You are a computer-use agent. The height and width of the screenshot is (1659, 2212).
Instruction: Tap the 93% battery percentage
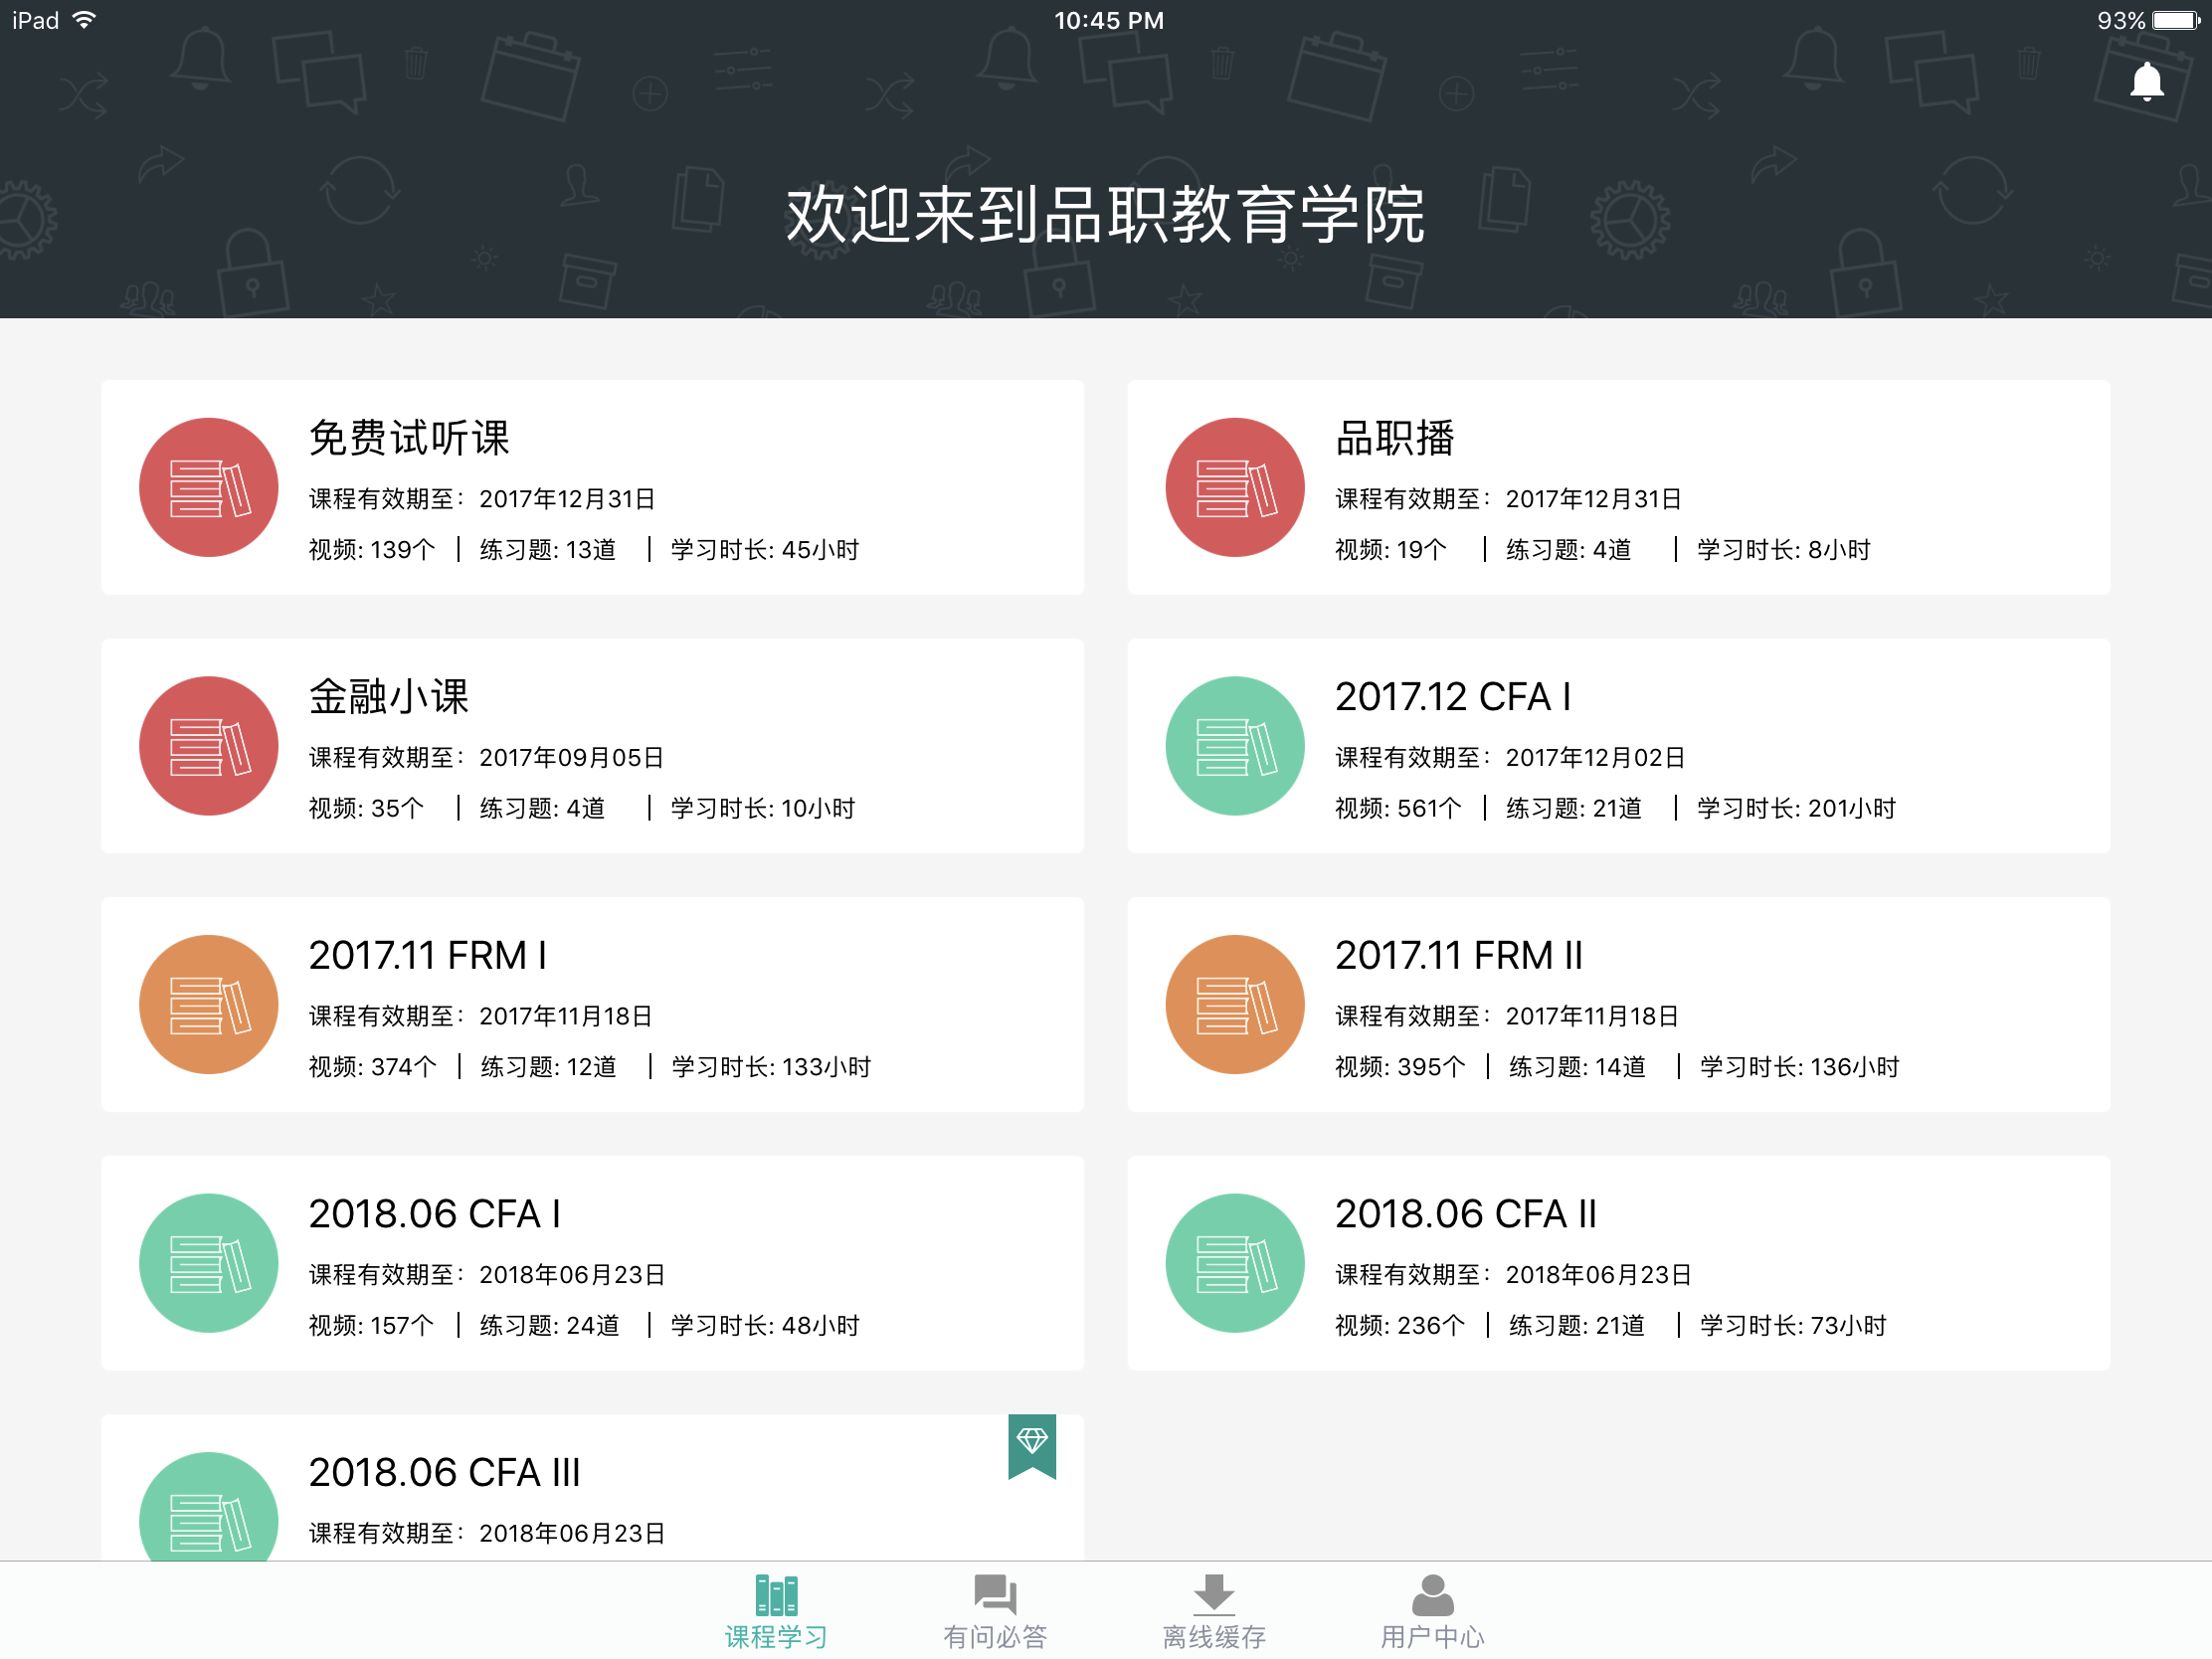click(x=2121, y=20)
